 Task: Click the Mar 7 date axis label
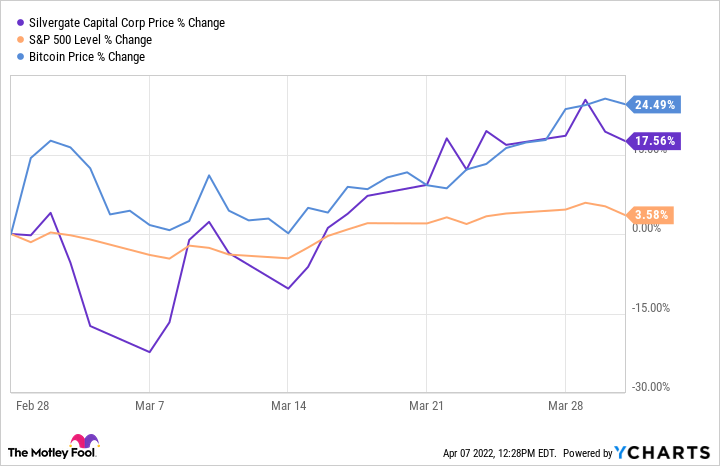click(150, 405)
